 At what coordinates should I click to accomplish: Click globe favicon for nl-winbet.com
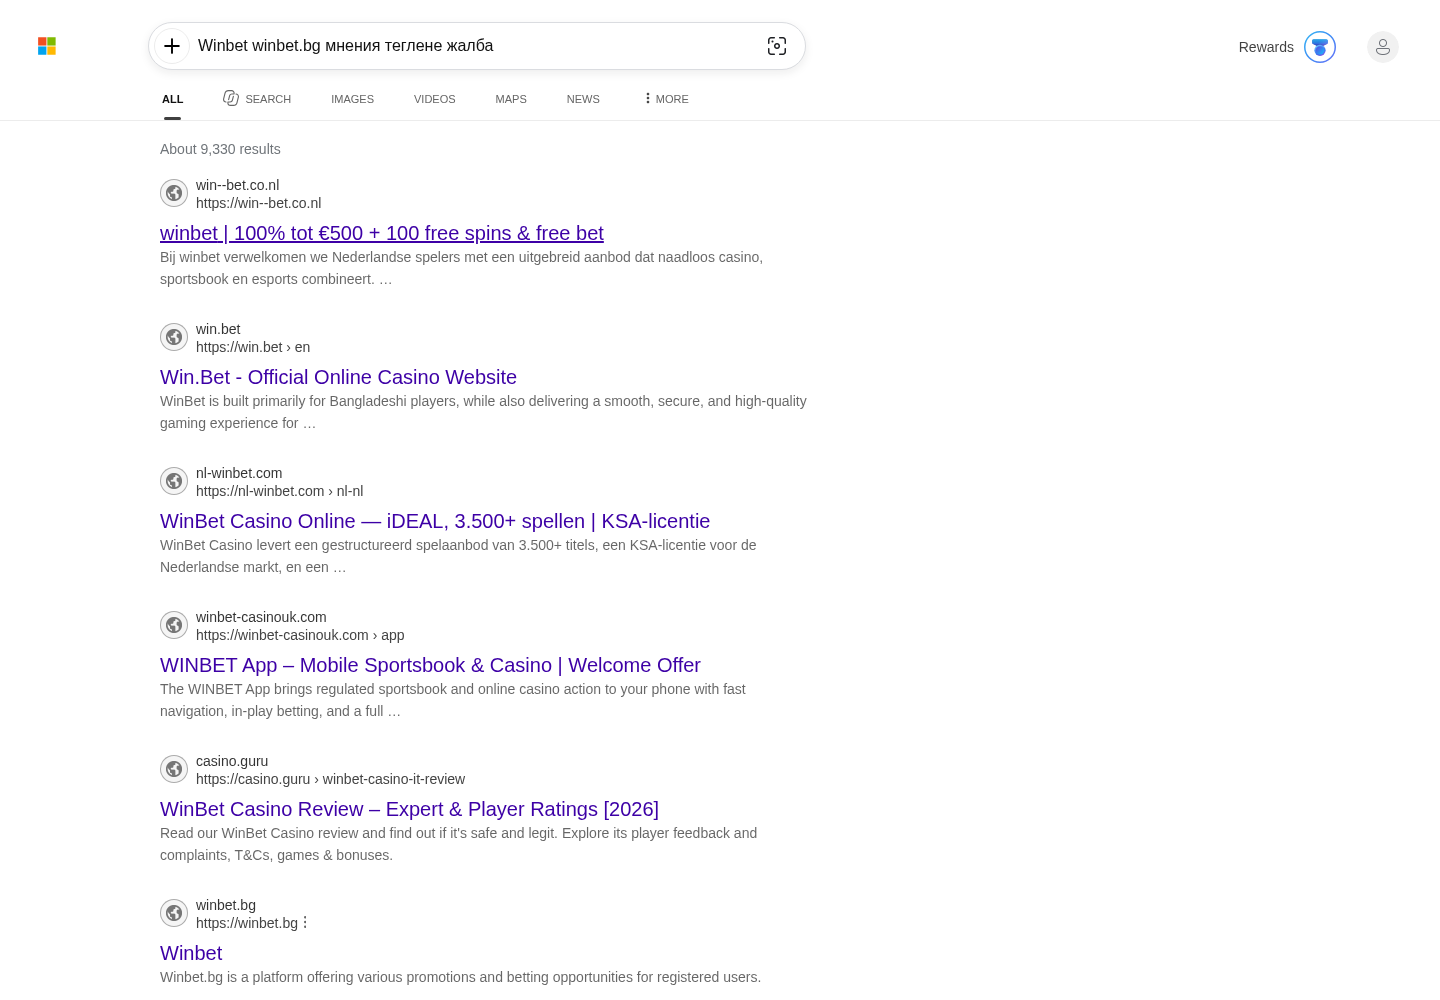(x=174, y=481)
